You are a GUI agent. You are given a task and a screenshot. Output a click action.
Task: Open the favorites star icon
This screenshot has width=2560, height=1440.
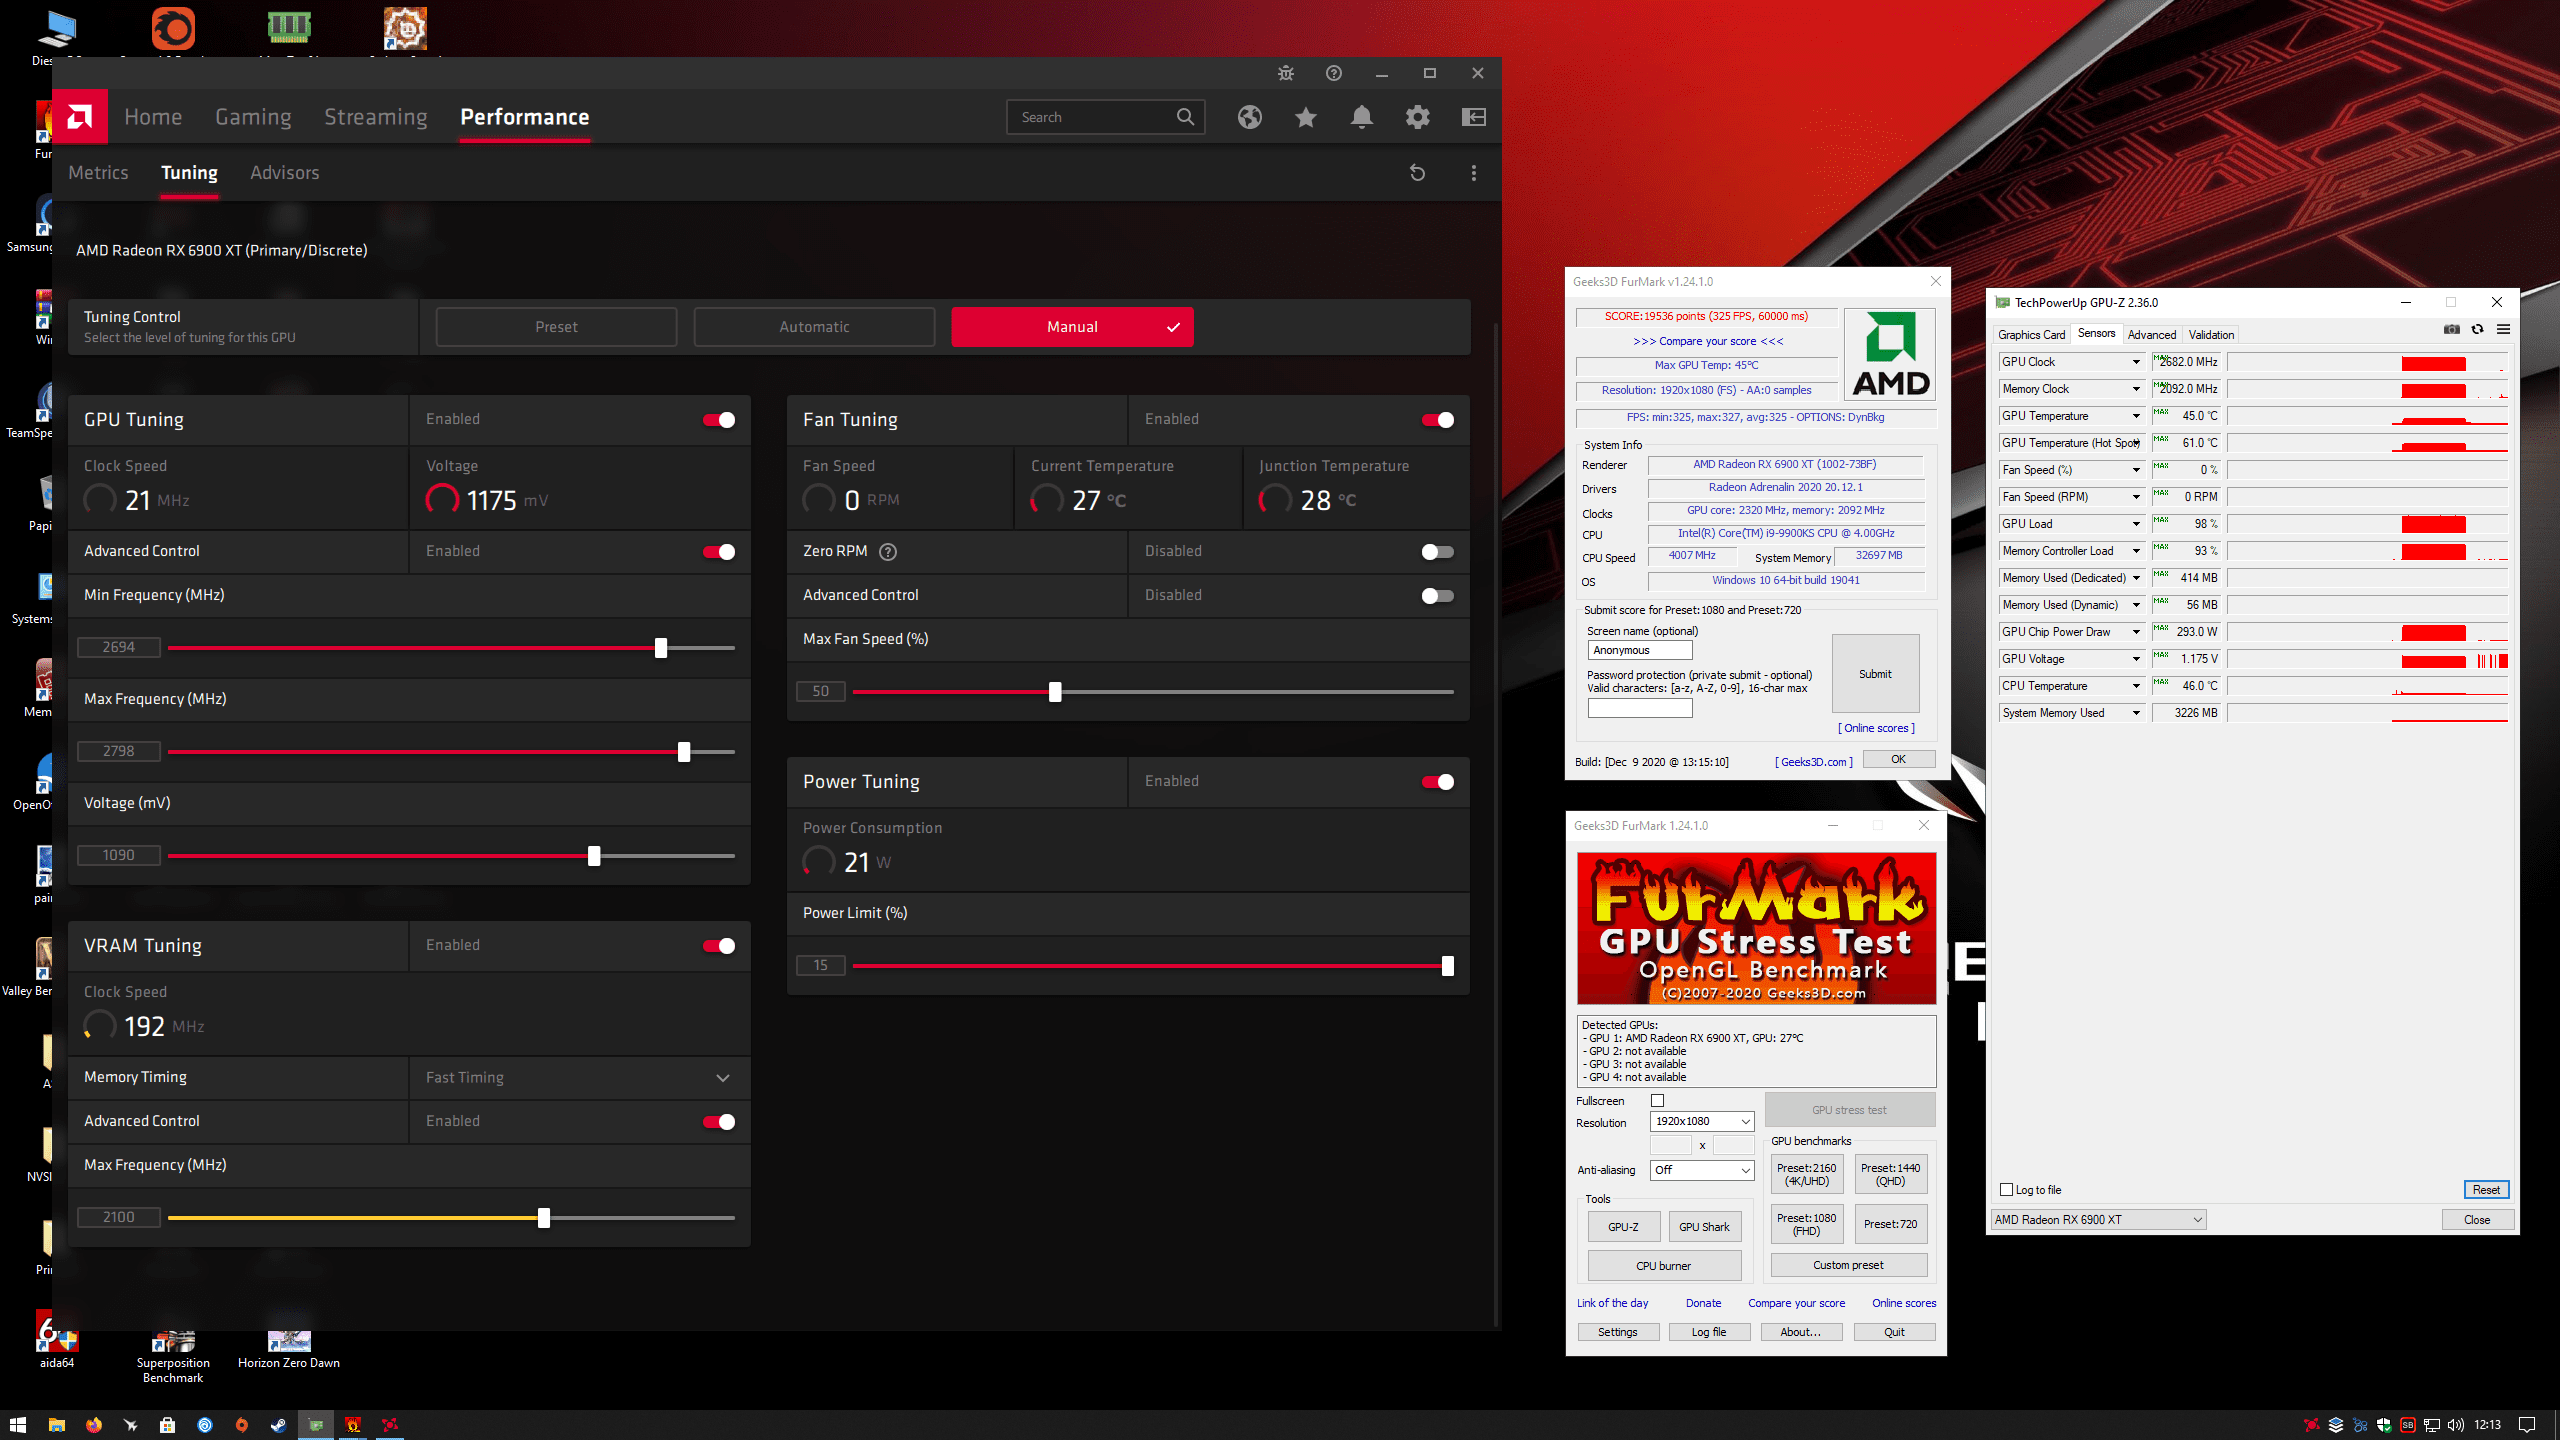[1306, 117]
